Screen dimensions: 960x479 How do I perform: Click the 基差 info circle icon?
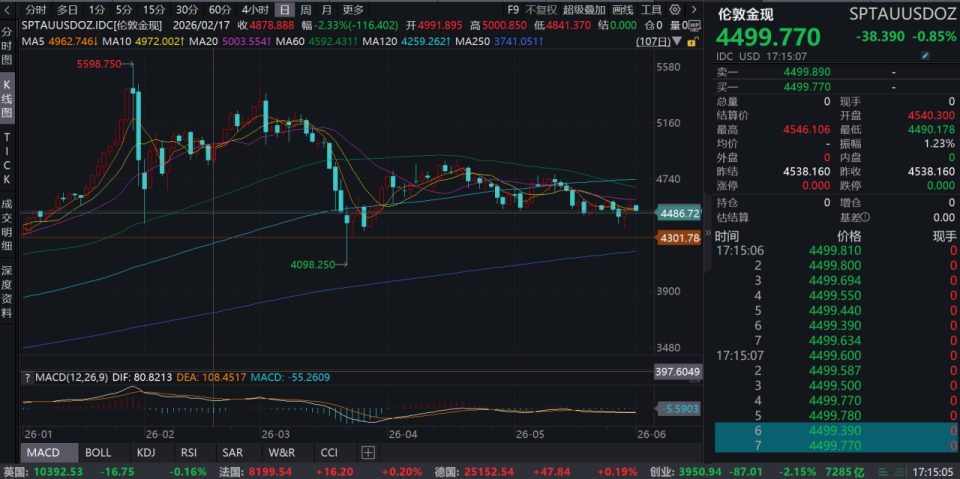tap(865, 217)
